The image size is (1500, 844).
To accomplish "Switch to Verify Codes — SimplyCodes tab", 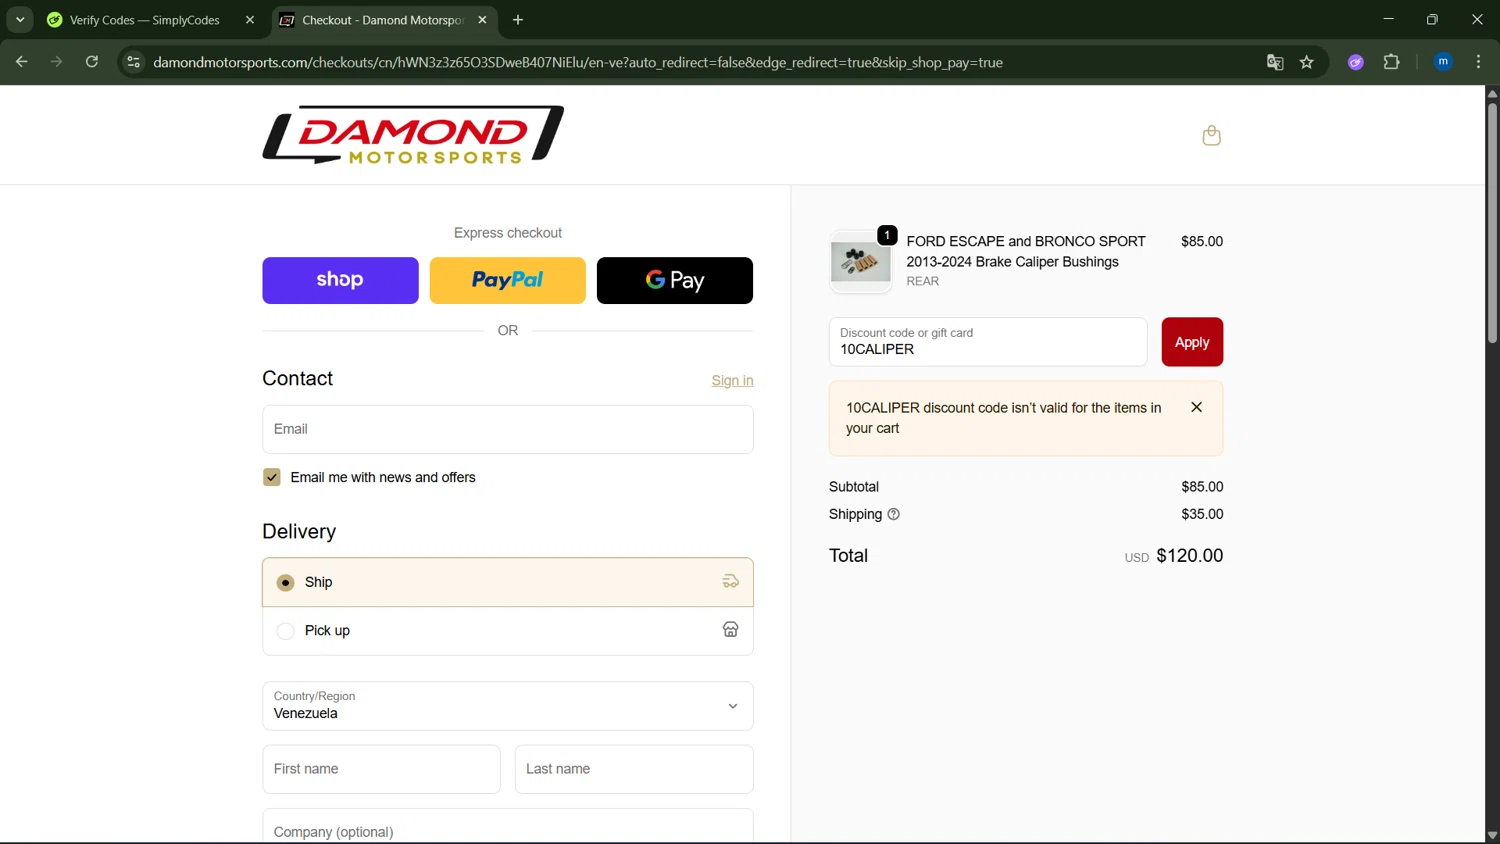I will point(144,20).
